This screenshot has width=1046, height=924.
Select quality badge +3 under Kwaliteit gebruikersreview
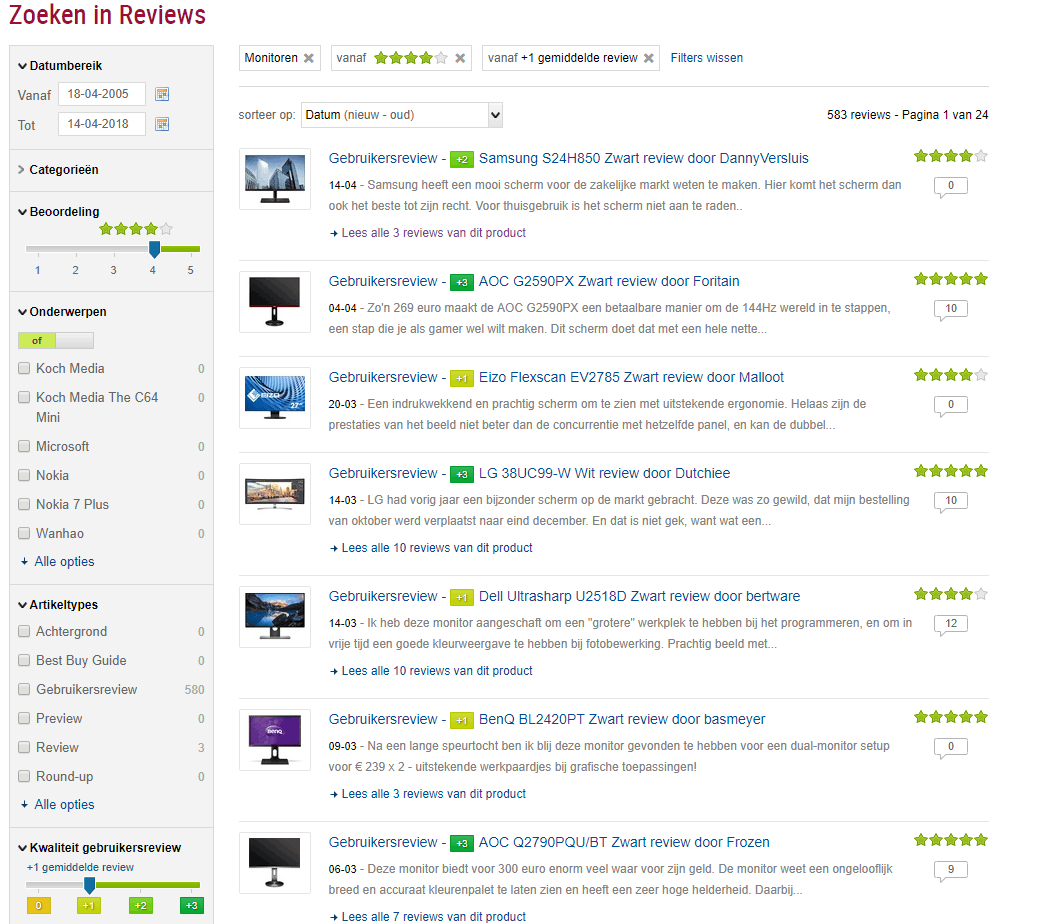(x=191, y=905)
